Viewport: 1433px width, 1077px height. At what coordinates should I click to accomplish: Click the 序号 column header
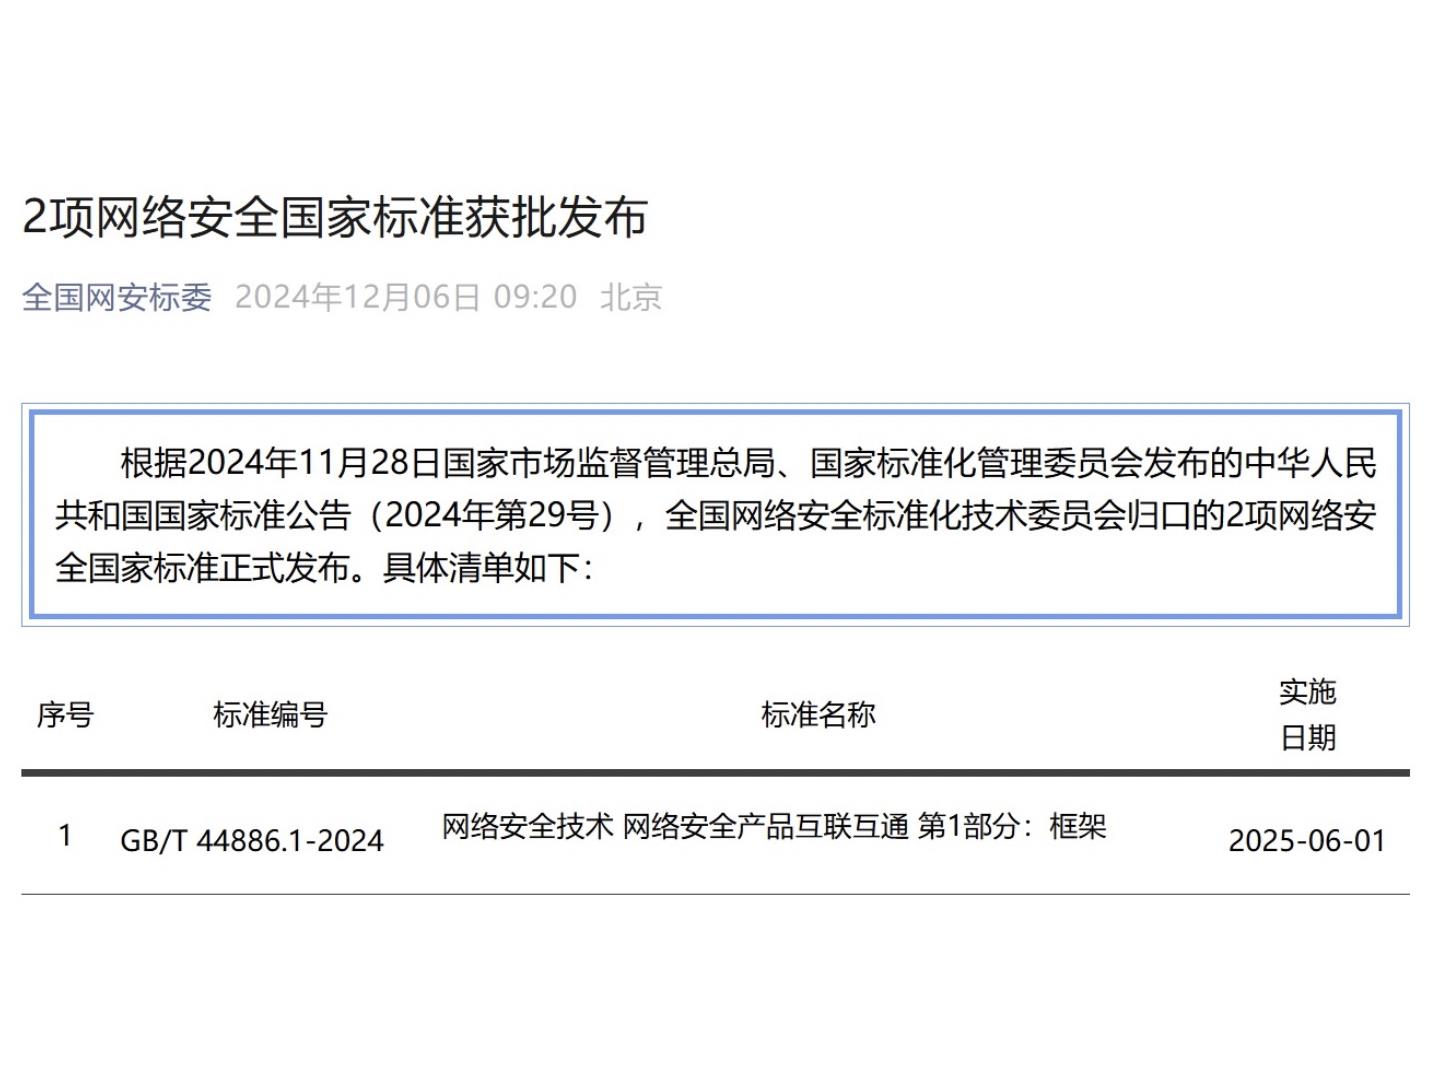[x=65, y=715]
